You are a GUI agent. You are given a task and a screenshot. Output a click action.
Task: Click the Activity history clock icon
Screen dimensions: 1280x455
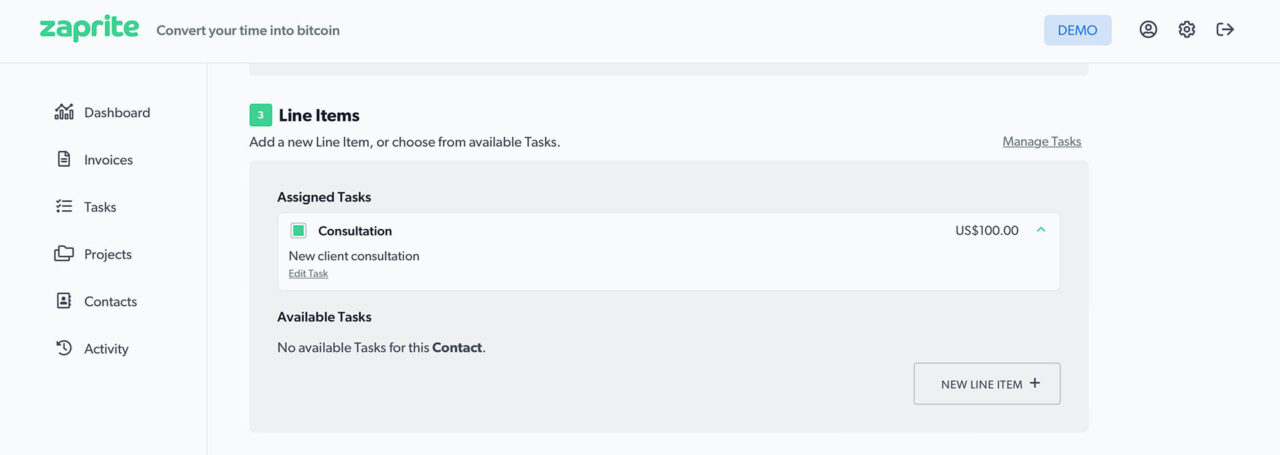64,348
